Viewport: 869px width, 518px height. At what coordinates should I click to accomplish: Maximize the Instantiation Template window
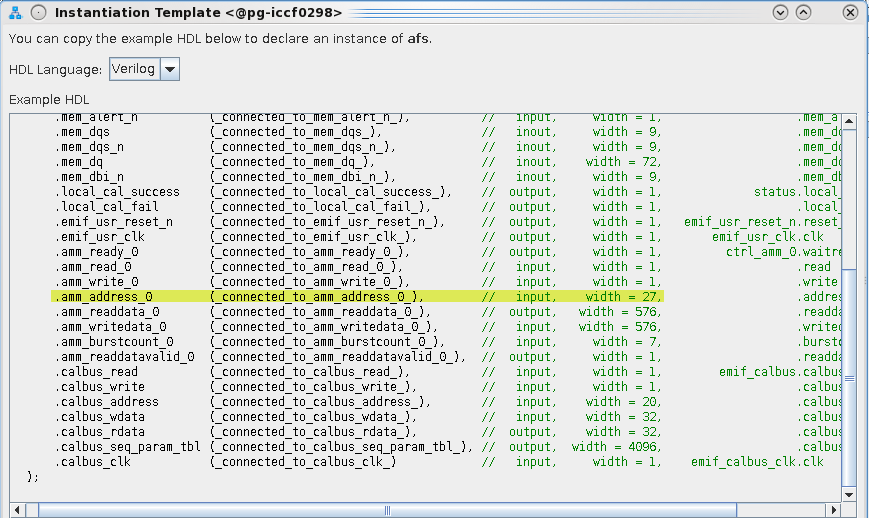point(805,12)
